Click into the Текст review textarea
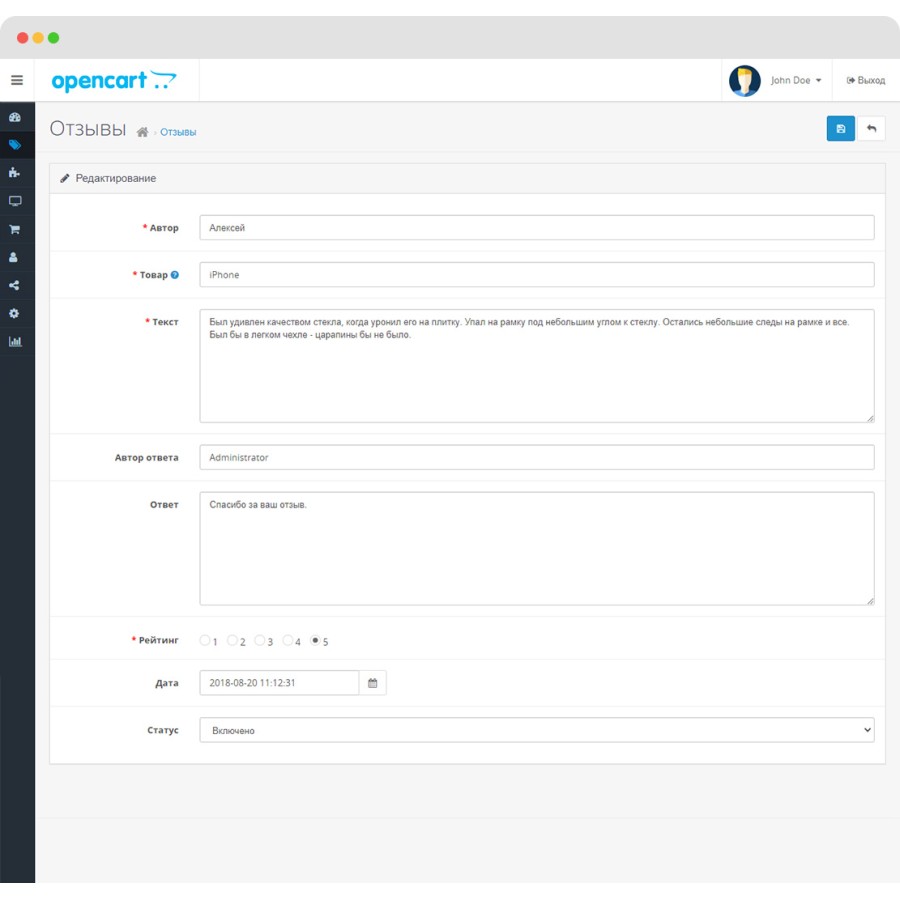This screenshot has height=900, width=900. point(537,366)
